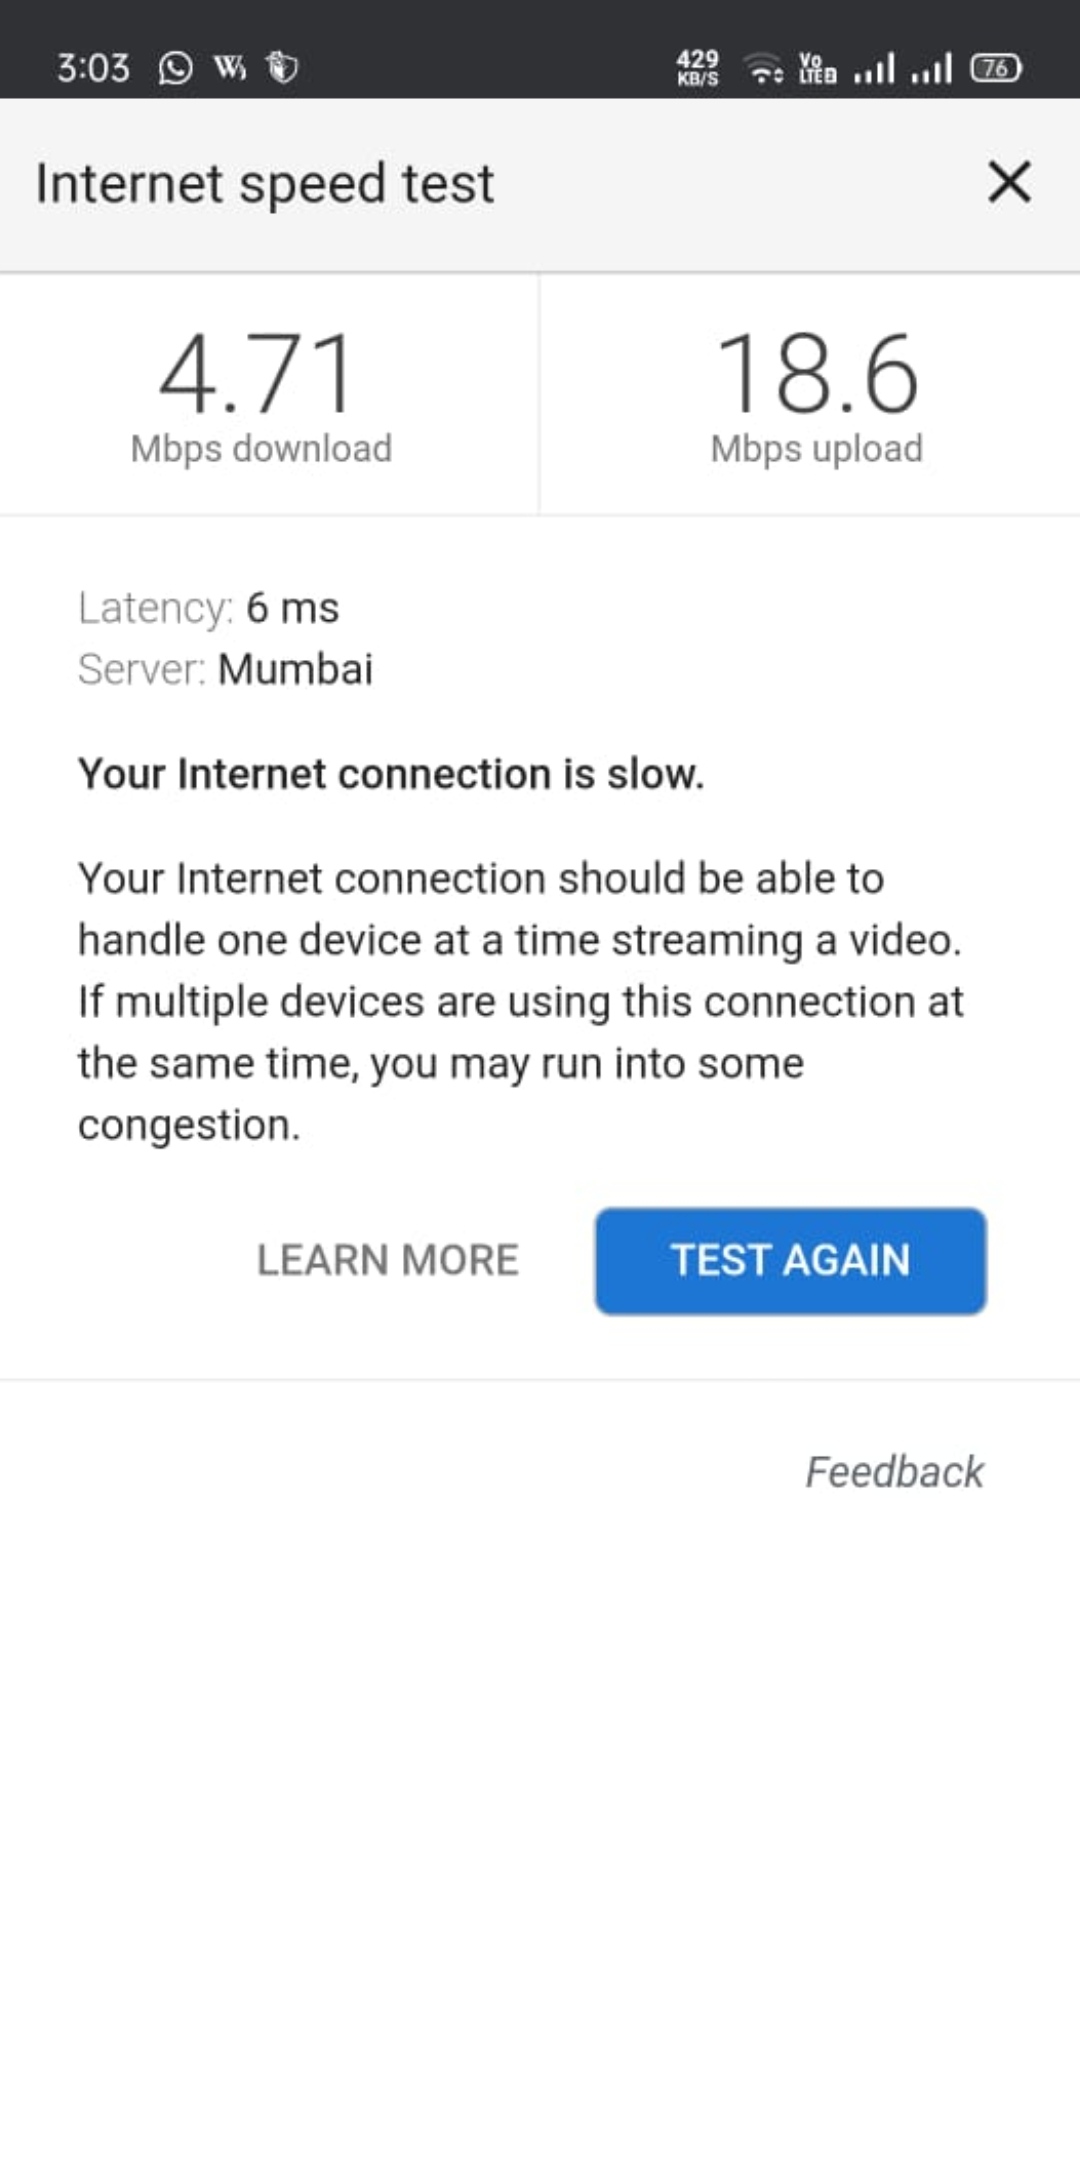This screenshot has height=2176, width=1080.
Task: Tap the TEST AGAIN button
Action: tap(790, 1260)
